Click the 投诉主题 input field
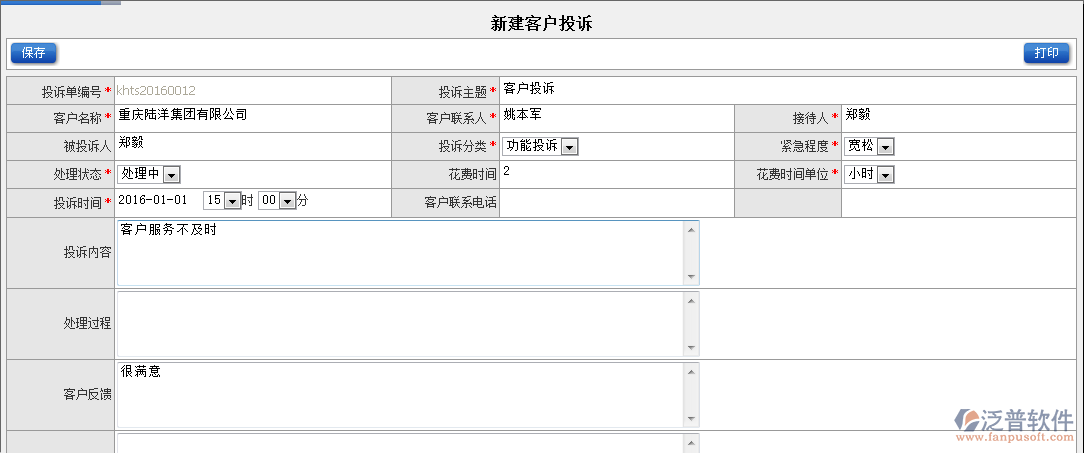The image size is (1084, 453). click(x=780, y=90)
